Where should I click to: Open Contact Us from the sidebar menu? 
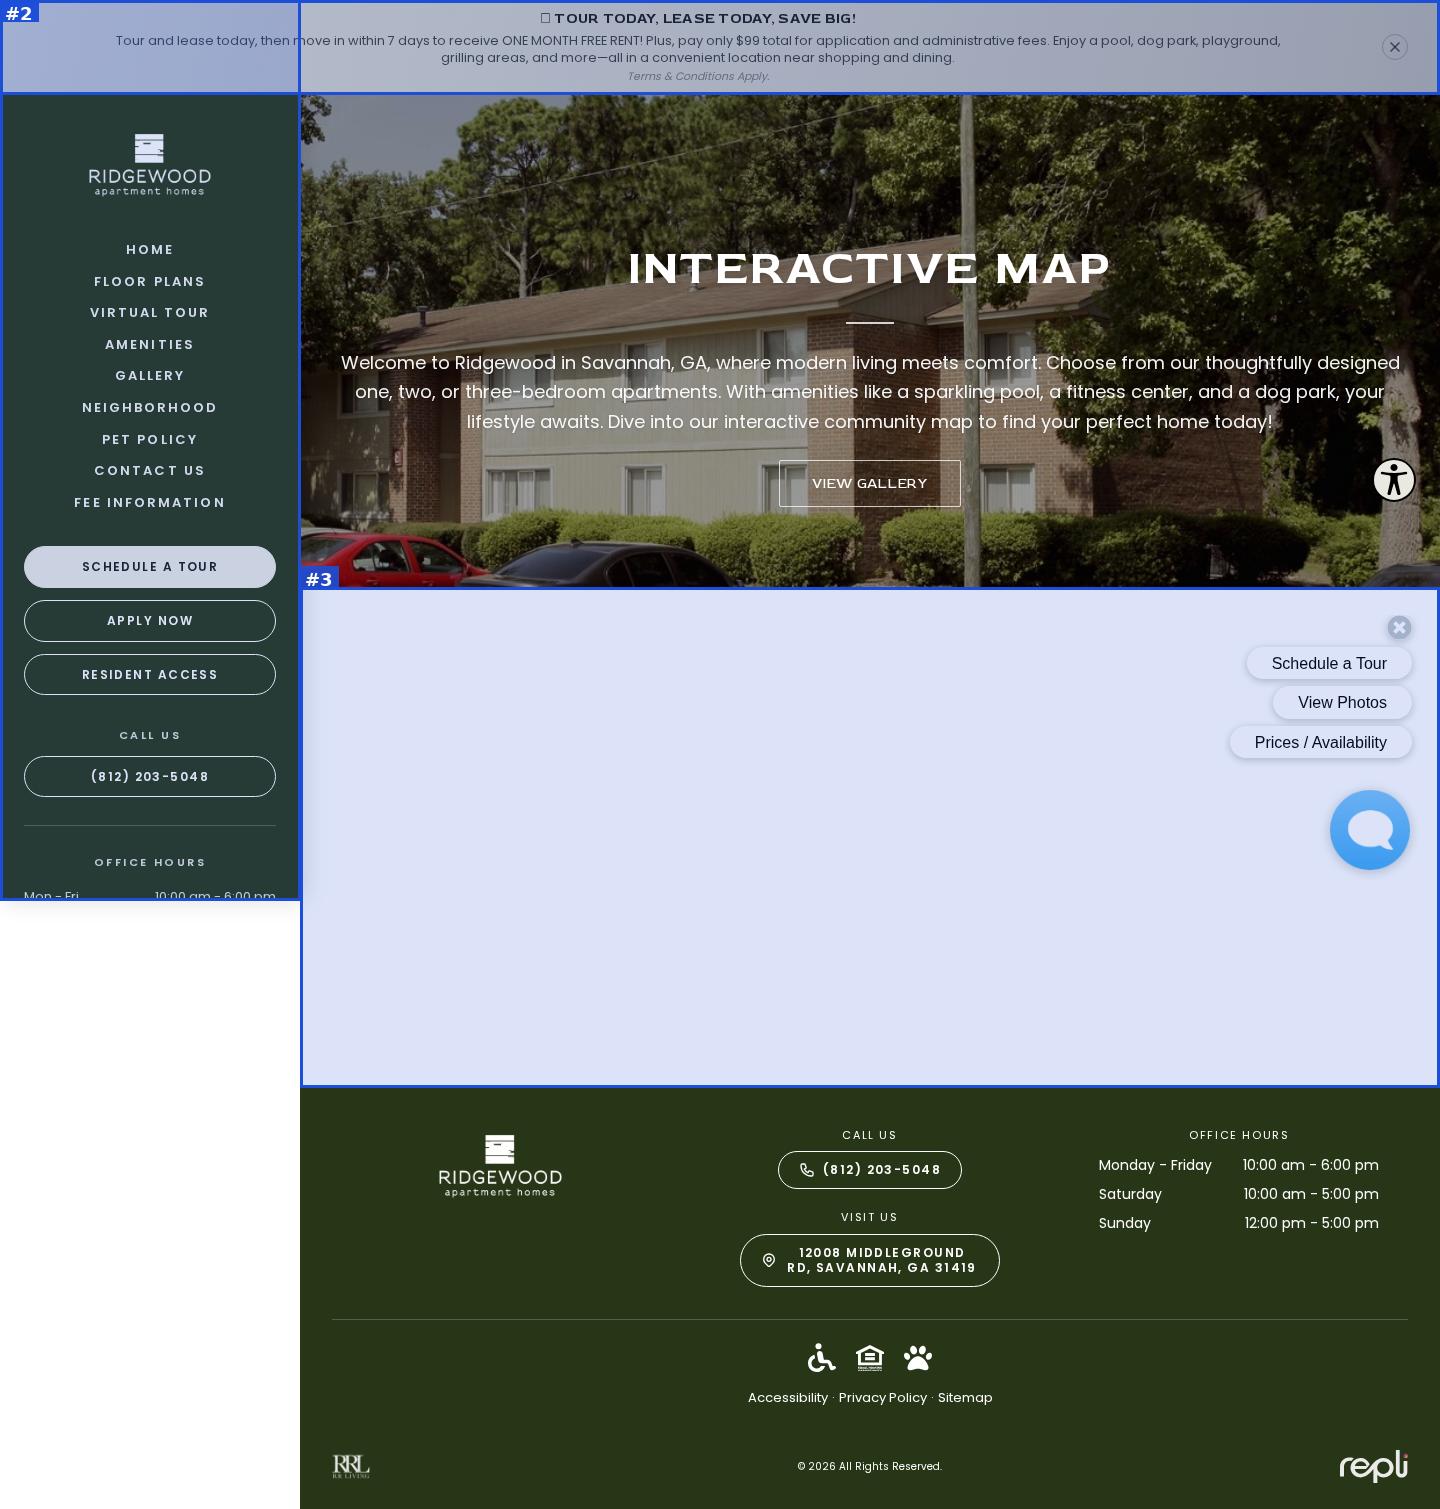pos(150,471)
